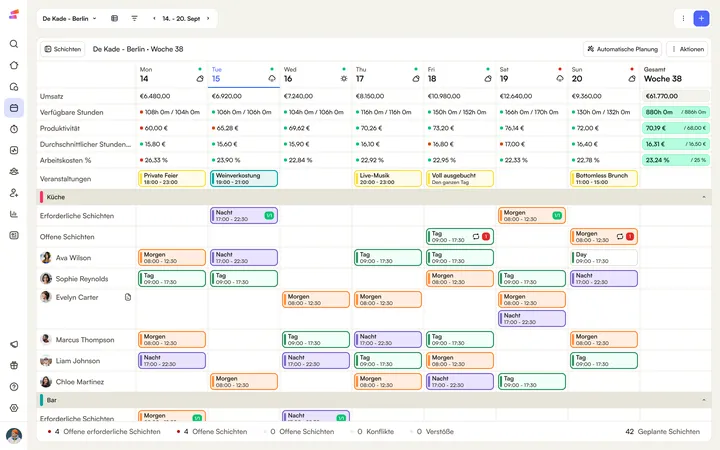Open Ava Wilson's Monday Morgen shift
Viewport: 720px width, 450px height.
click(x=172, y=258)
